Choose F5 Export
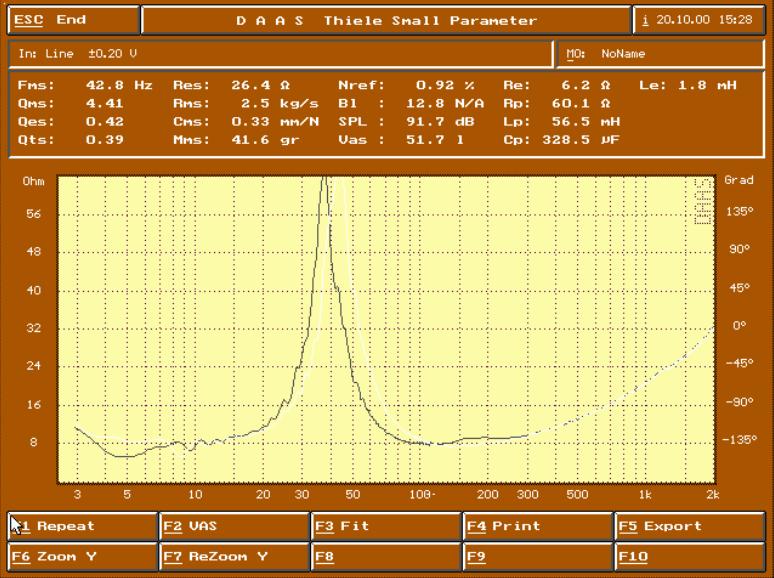Screen dimensions: 774x578 (x=690, y=526)
